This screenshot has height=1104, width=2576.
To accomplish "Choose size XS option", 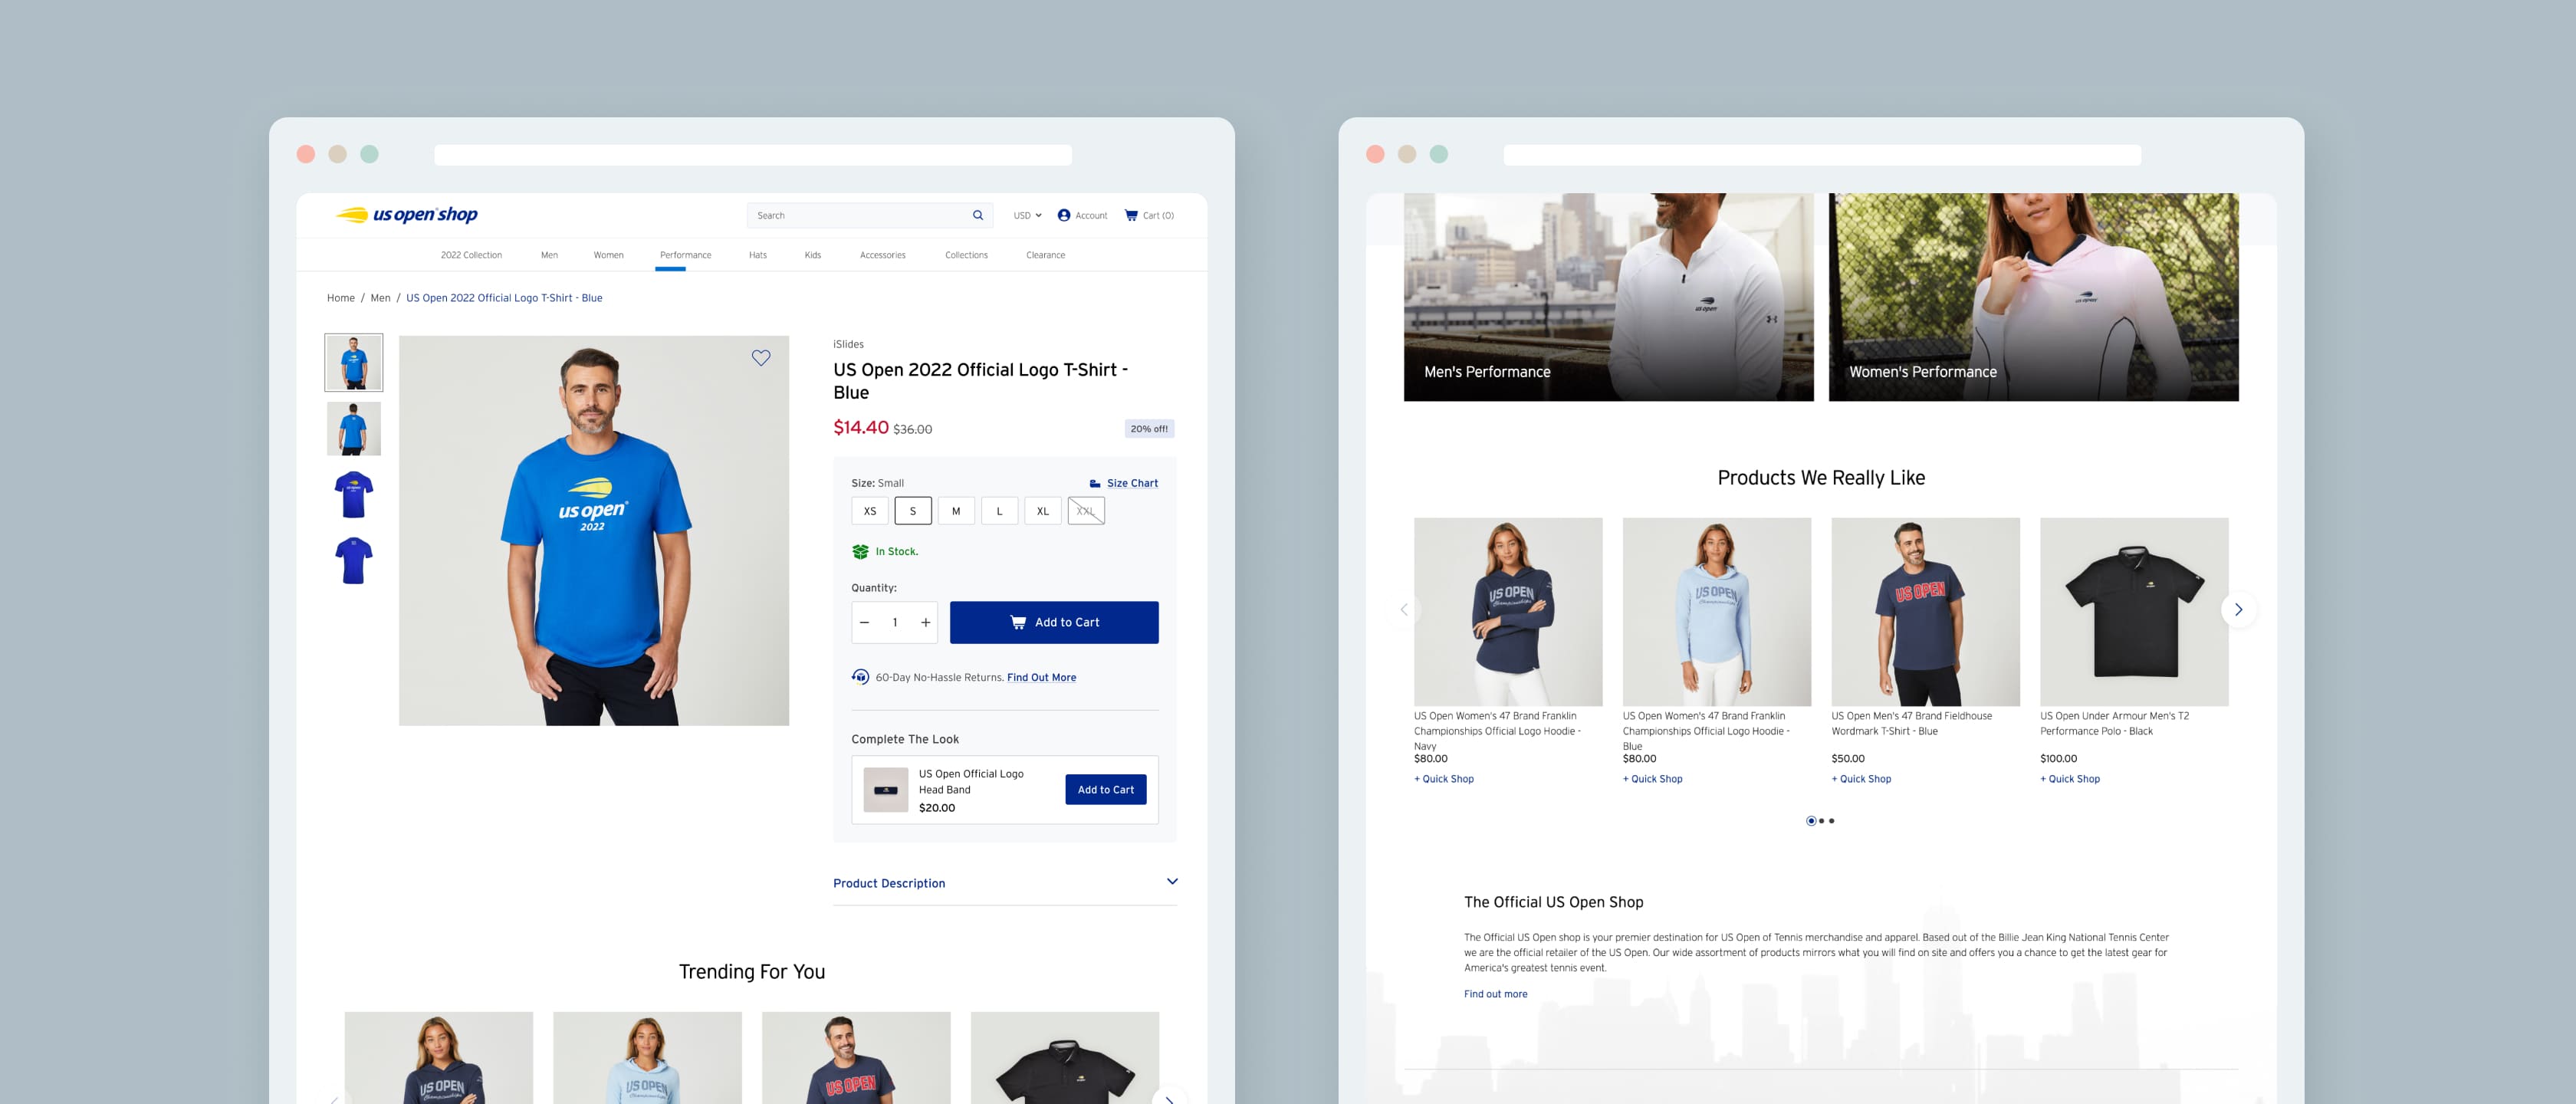I will point(870,511).
